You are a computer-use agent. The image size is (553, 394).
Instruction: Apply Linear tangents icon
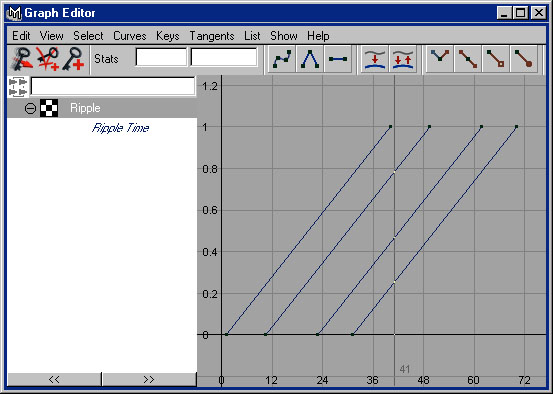coord(309,59)
